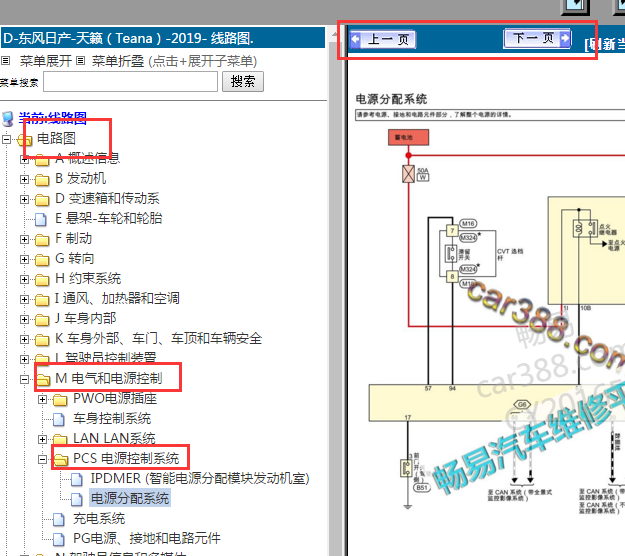The height and width of the screenshot is (556, 625).
Task: Click the page icon of 车身控制系统
Action: click(x=59, y=419)
